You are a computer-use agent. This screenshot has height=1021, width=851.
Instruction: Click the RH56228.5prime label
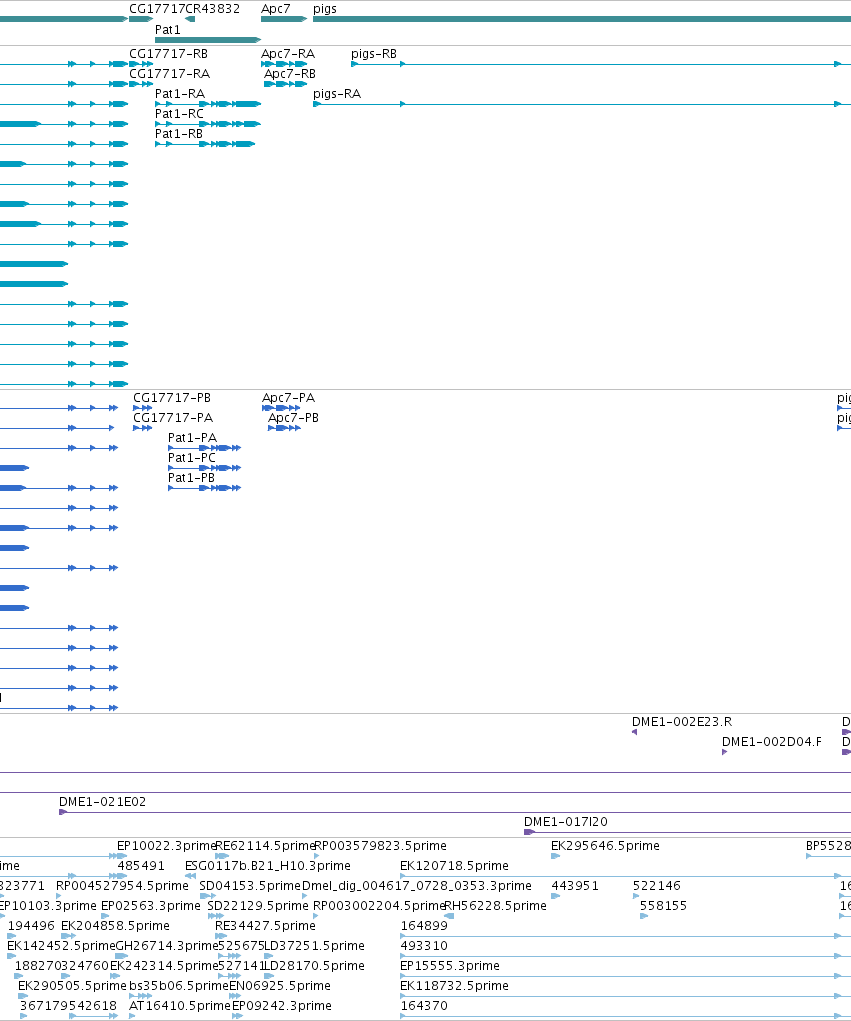pyautogui.click(x=495, y=906)
